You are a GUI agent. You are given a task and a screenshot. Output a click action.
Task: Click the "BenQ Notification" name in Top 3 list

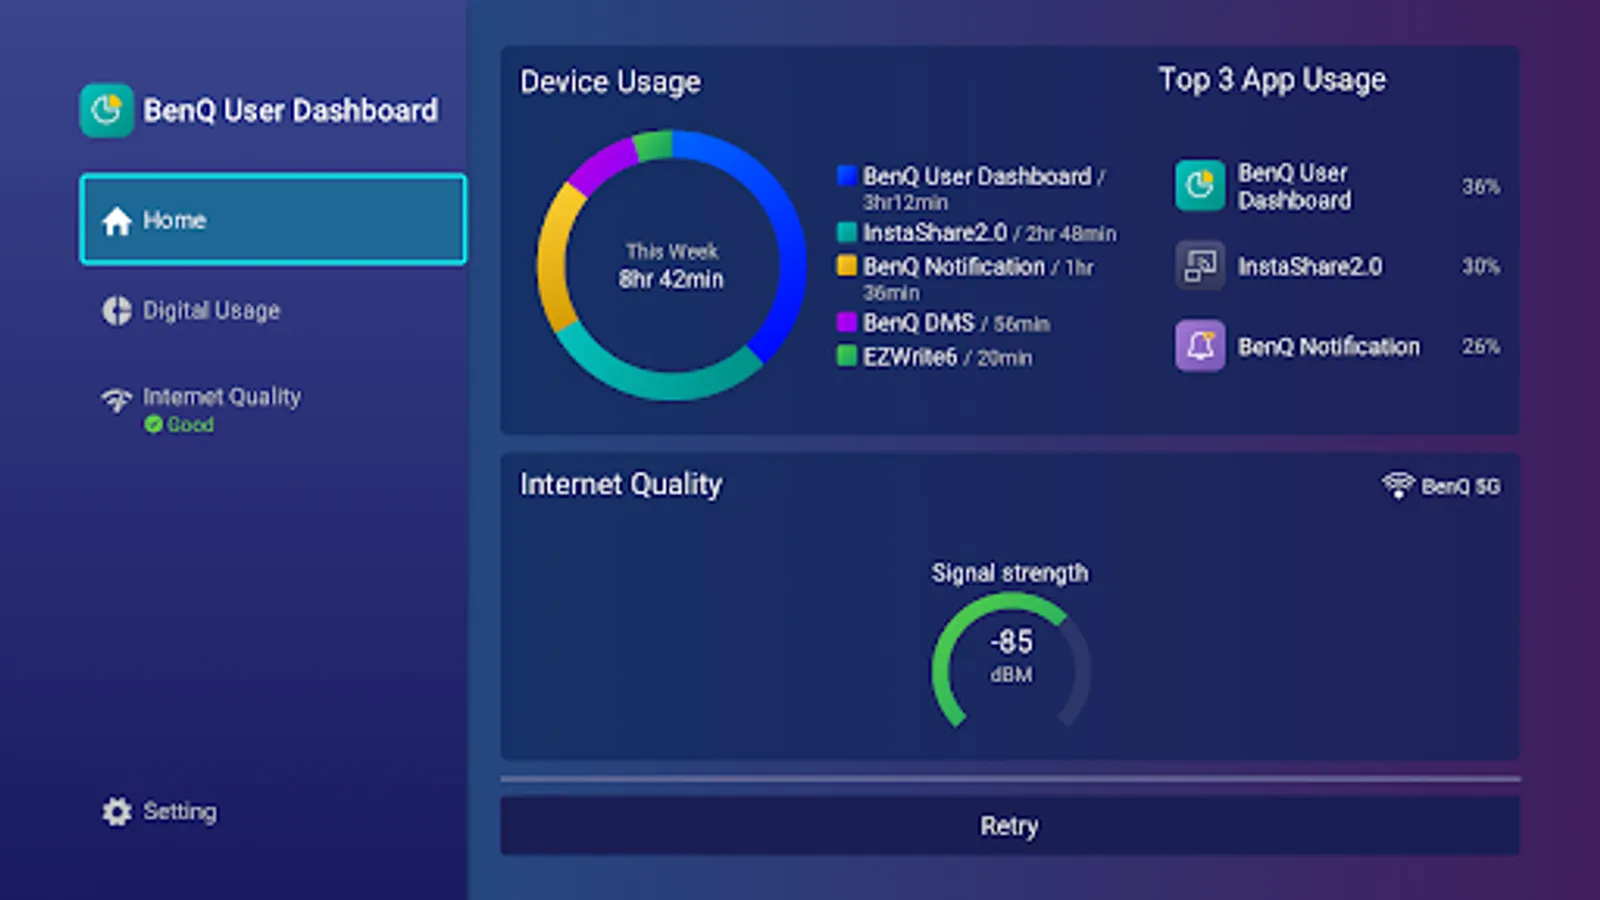pyautogui.click(x=1329, y=347)
